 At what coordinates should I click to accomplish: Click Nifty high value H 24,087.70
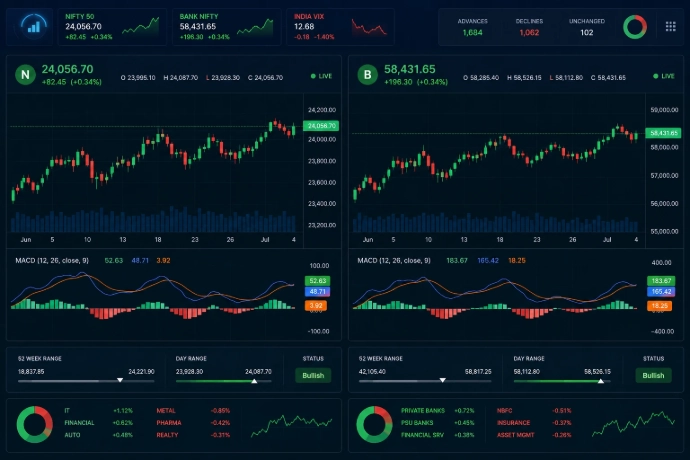pyautogui.click(x=180, y=78)
